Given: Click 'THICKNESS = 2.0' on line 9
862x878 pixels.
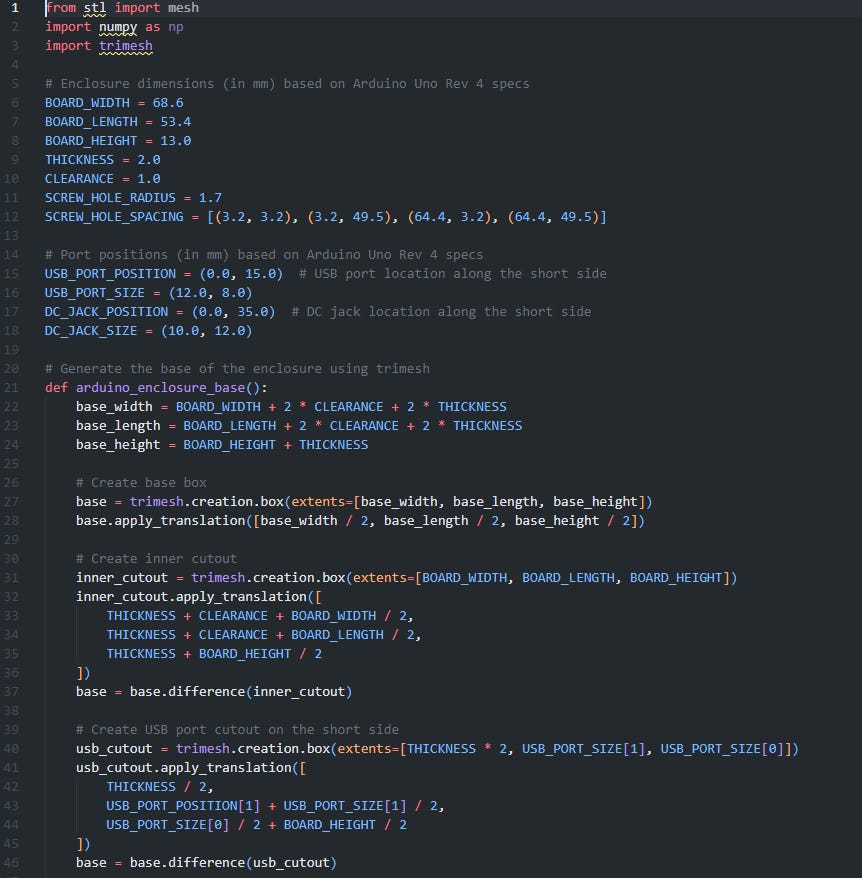Looking at the screenshot, I should 103,160.
